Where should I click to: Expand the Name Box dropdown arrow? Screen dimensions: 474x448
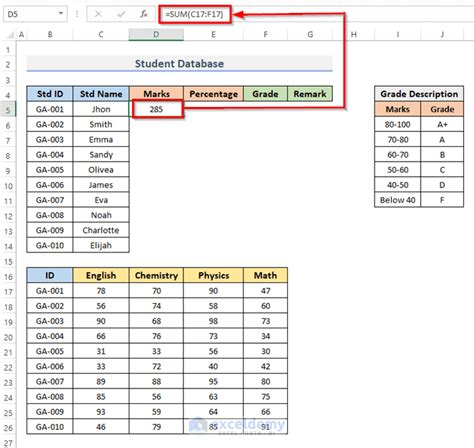pos(61,14)
